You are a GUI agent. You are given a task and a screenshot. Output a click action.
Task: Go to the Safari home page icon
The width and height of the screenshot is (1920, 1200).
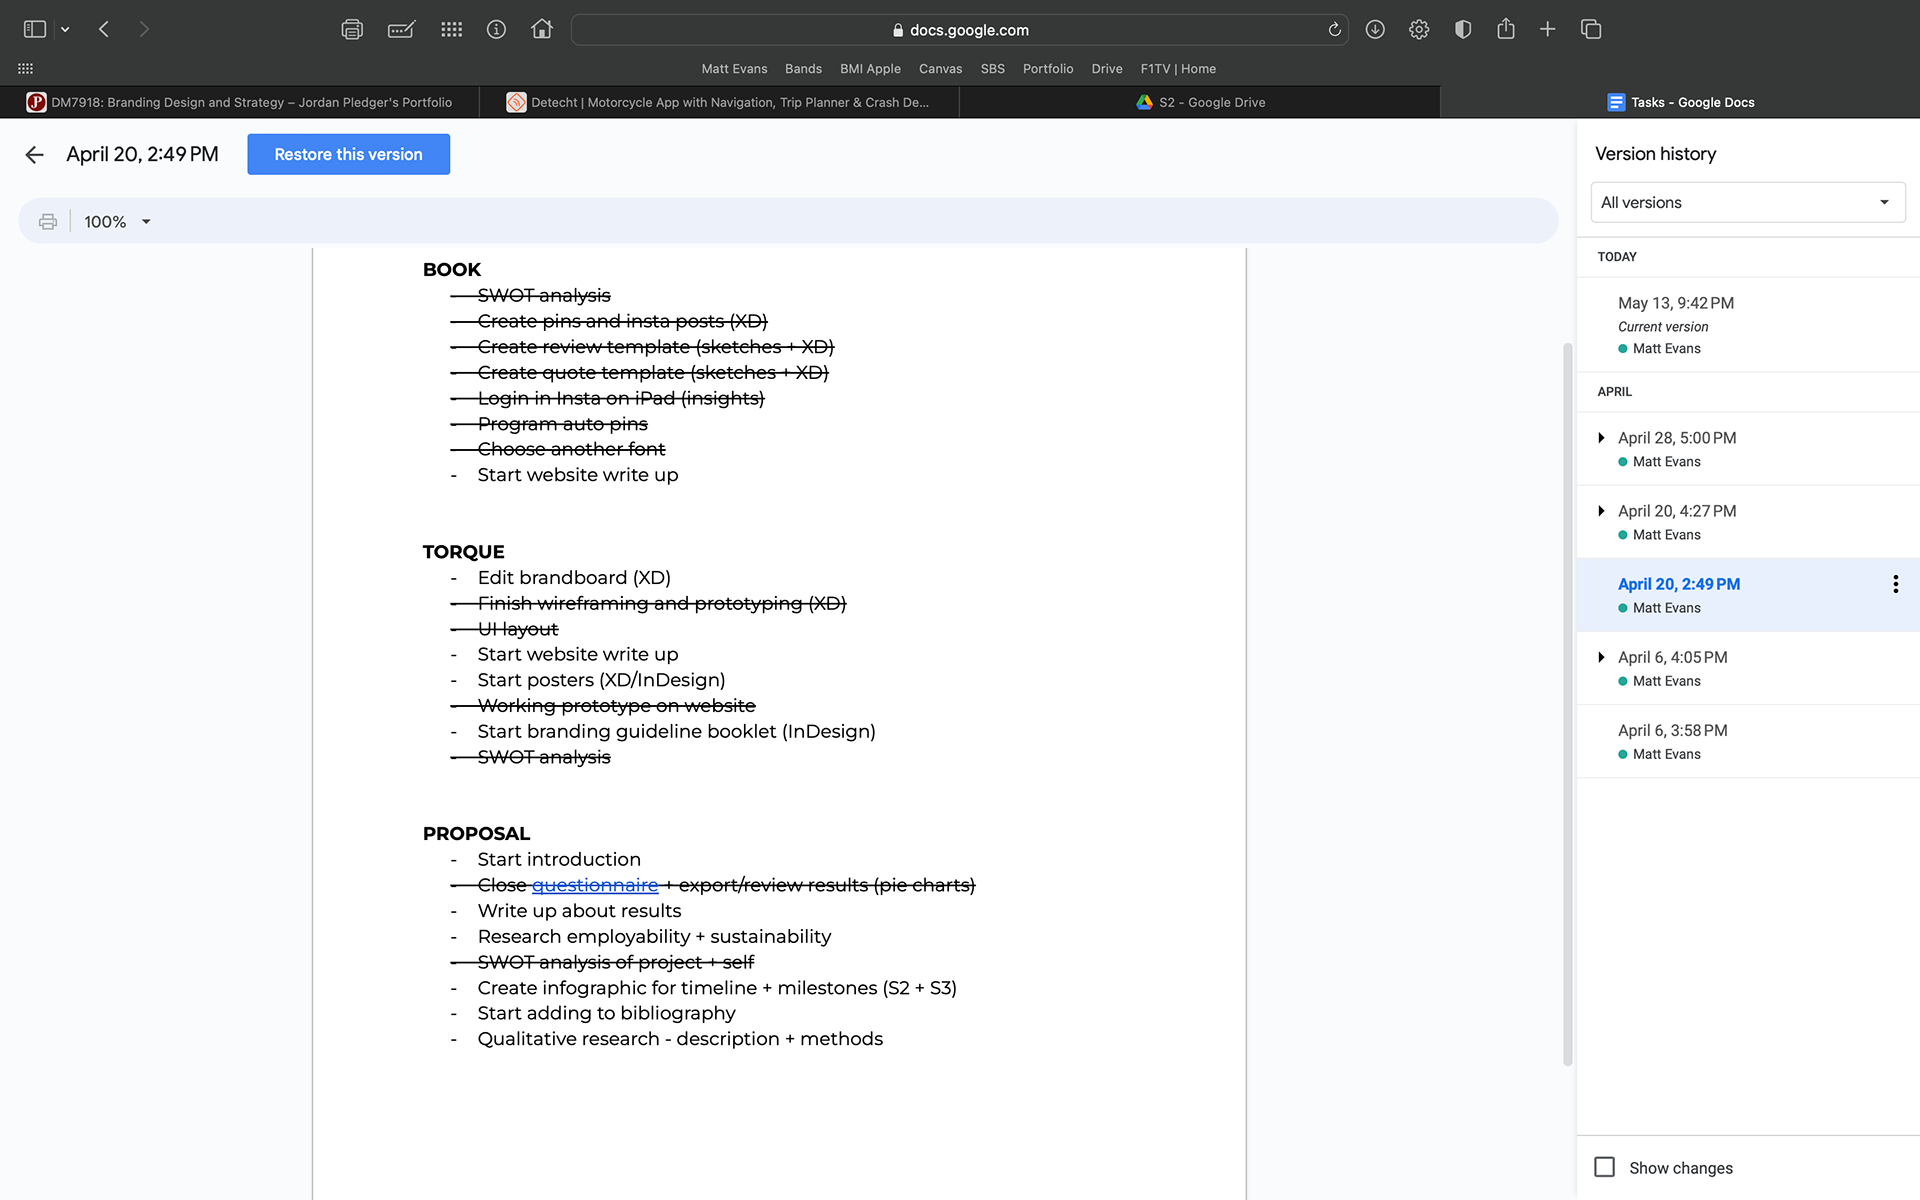(x=542, y=29)
